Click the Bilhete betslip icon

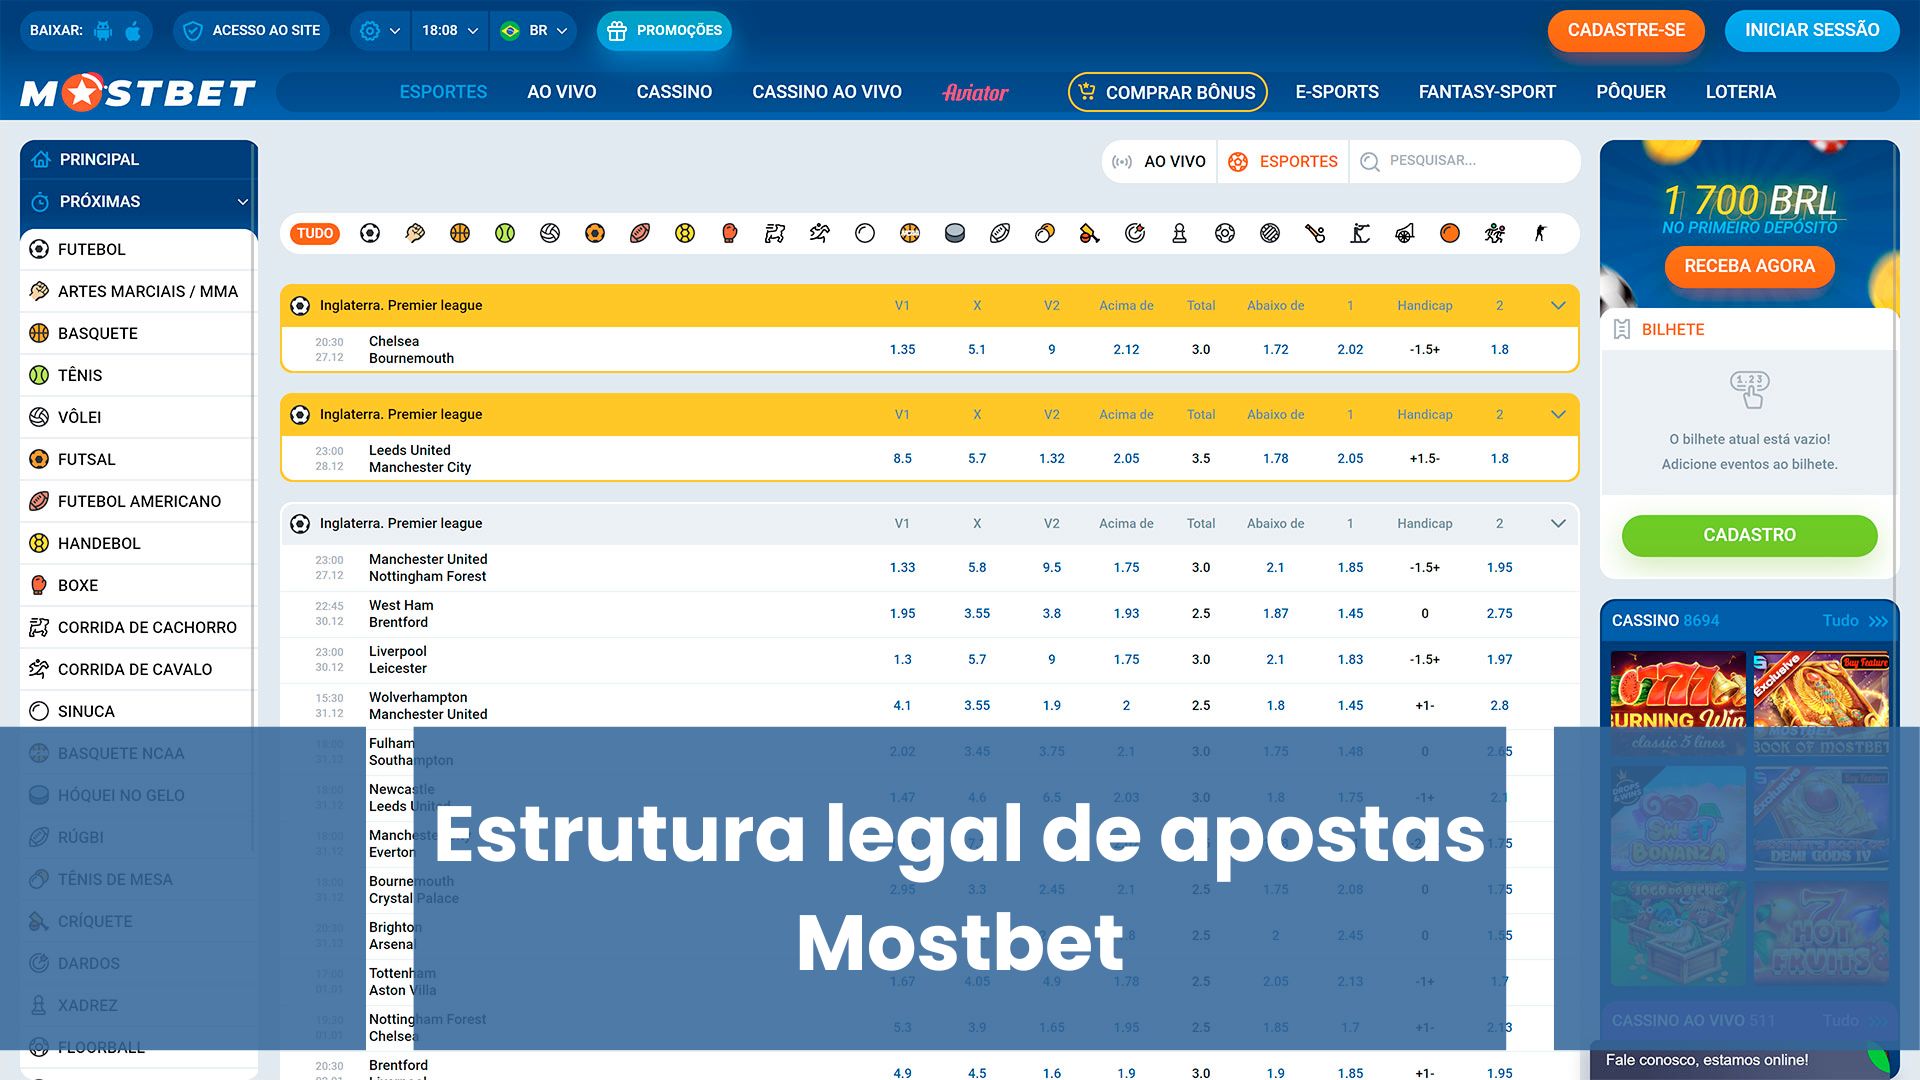[x=1622, y=329]
